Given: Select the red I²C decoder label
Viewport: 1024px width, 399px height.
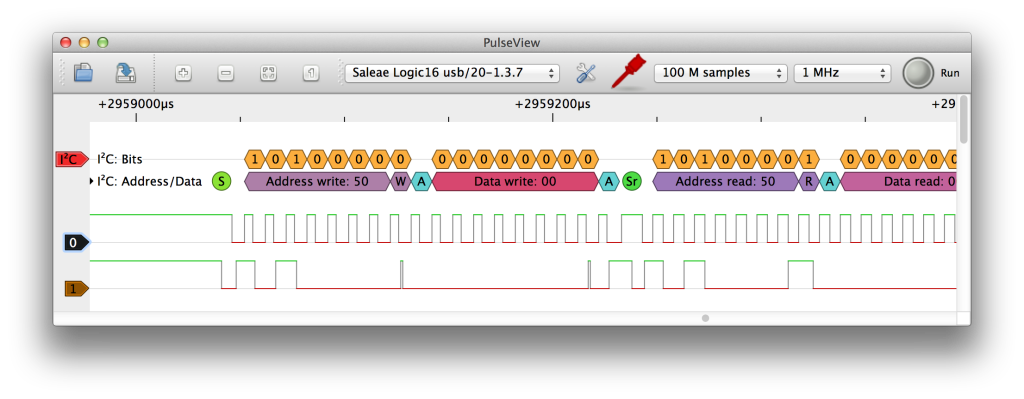Looking at the screenshot, I should pyautogui.click(x=71, y=159).
